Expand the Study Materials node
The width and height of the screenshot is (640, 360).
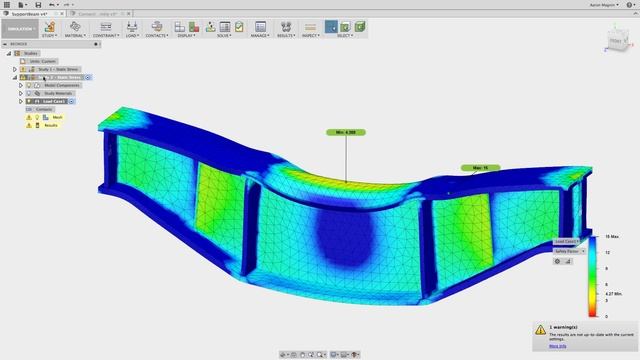(21, 93)
